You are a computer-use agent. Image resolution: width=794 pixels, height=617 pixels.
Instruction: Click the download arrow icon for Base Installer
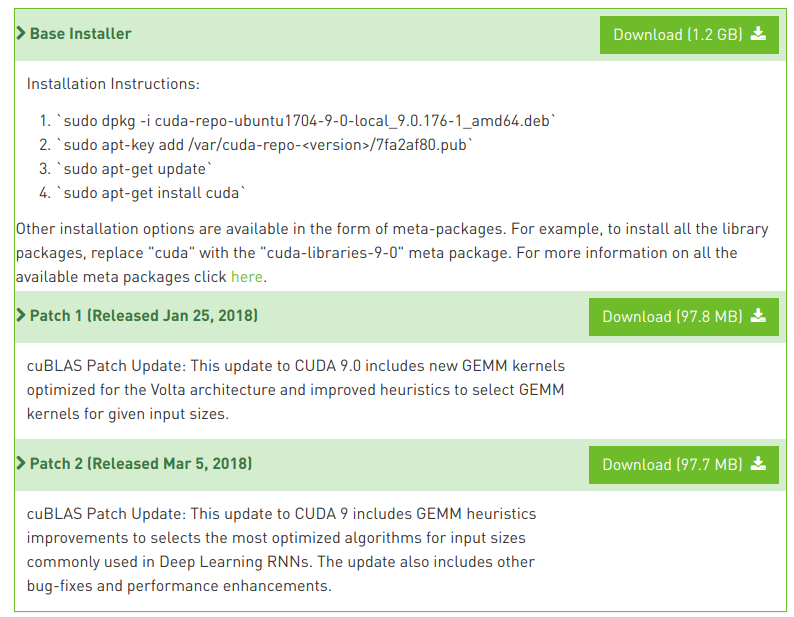758,34
